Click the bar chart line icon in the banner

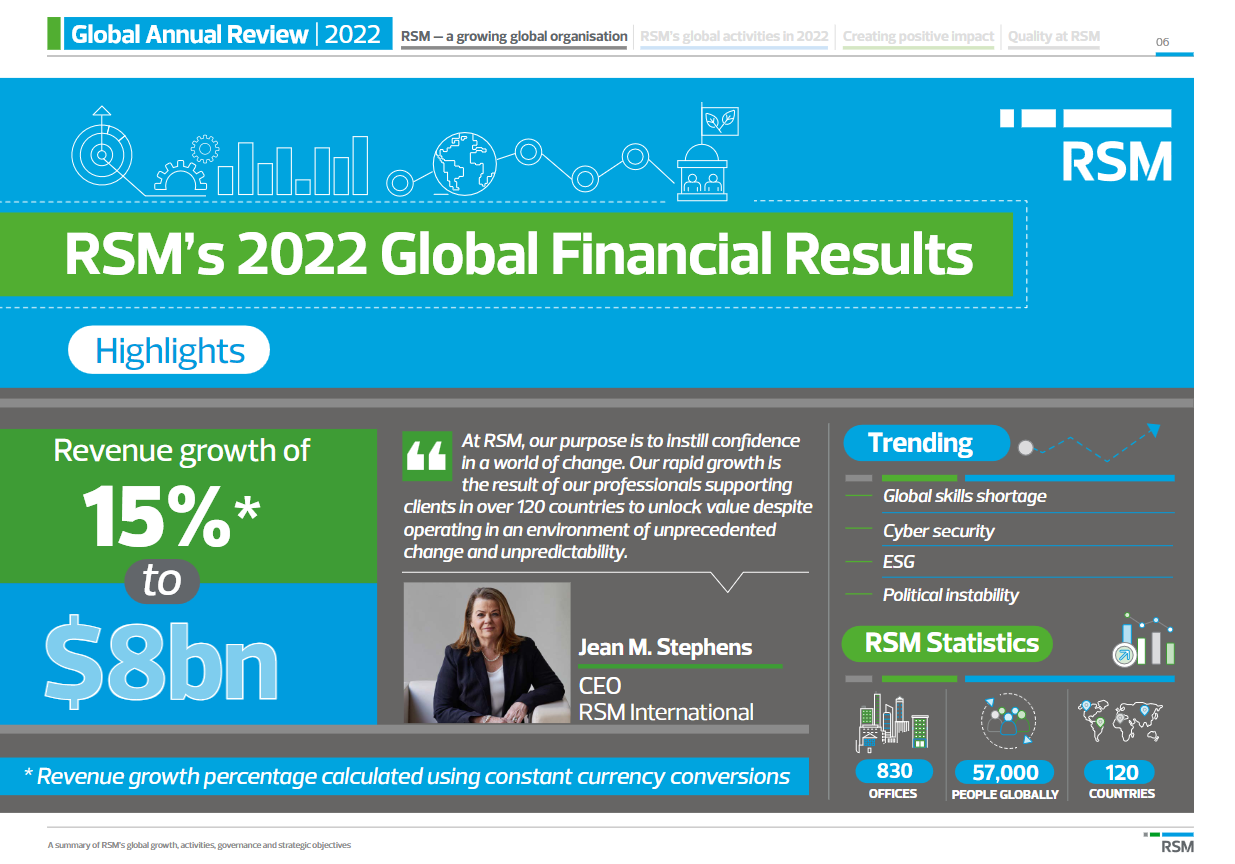click(293, 165)
